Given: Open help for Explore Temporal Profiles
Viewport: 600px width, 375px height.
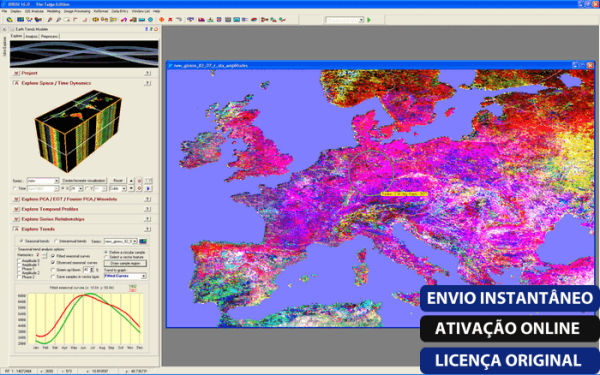Looking at the screenshot, I should [148, 209].
